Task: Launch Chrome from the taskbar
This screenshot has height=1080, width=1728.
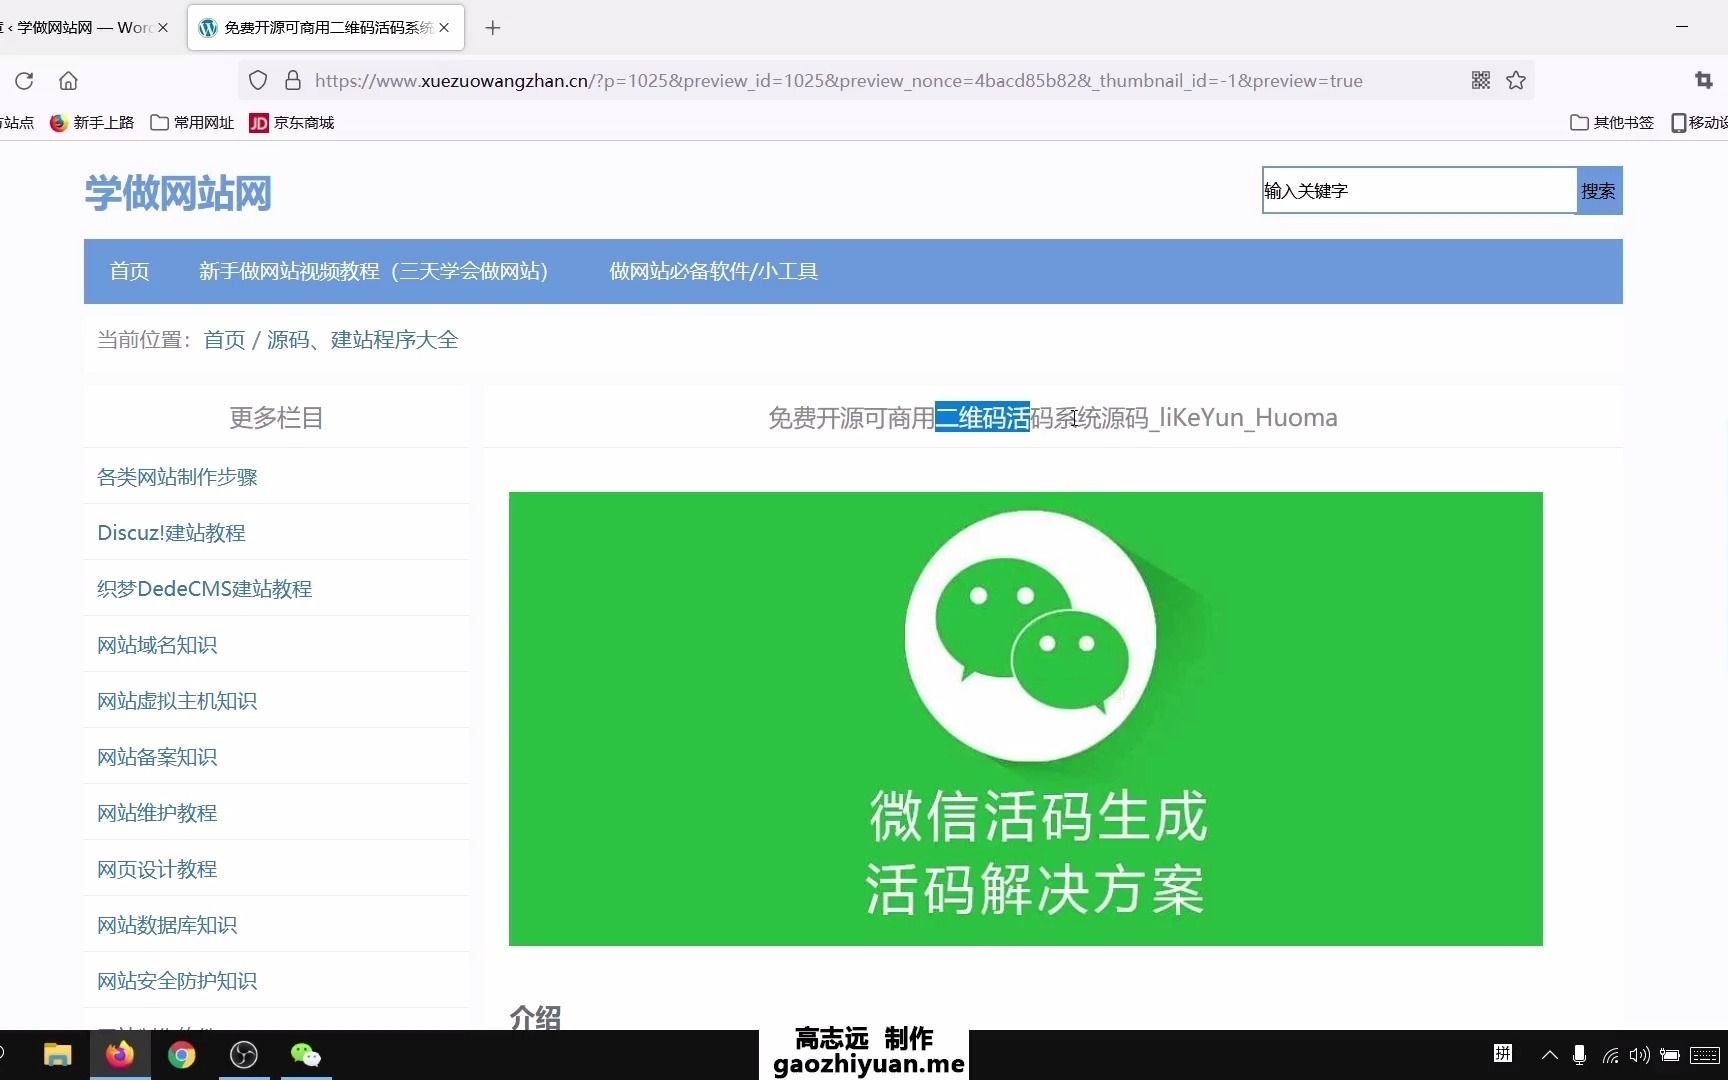Action: 181,1055
